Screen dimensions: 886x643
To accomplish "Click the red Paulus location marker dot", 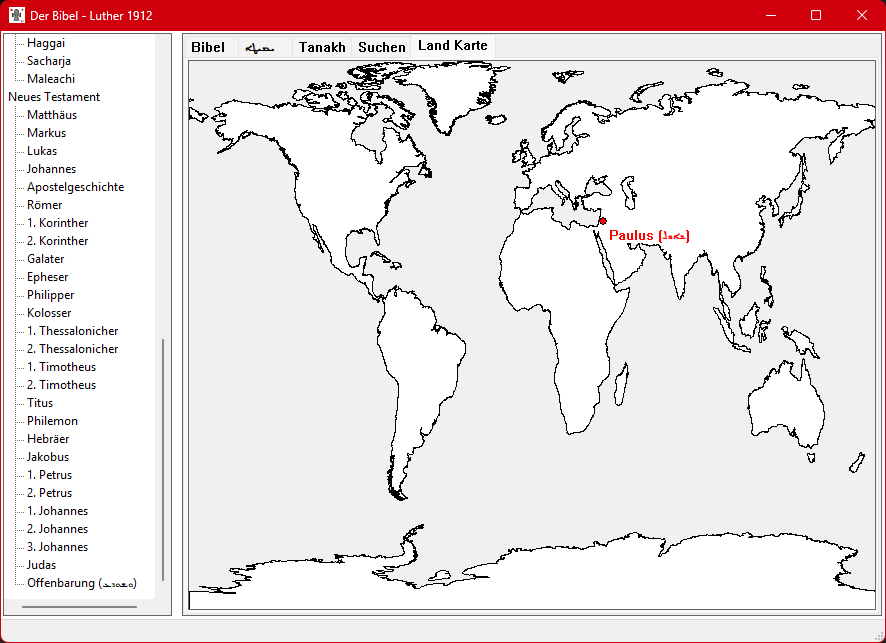I will (x=602, y=221).
